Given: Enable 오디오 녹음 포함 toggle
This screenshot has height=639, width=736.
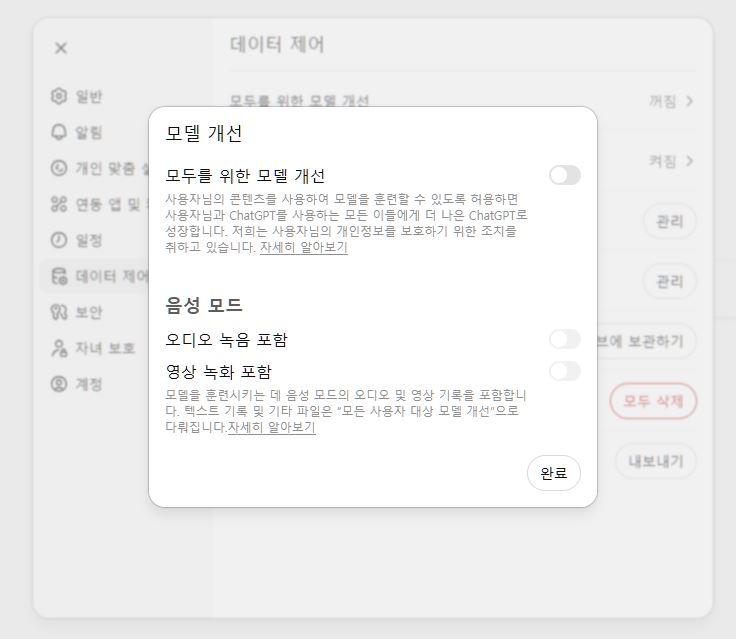Looking at the screenshot, I should pos(564,340).
